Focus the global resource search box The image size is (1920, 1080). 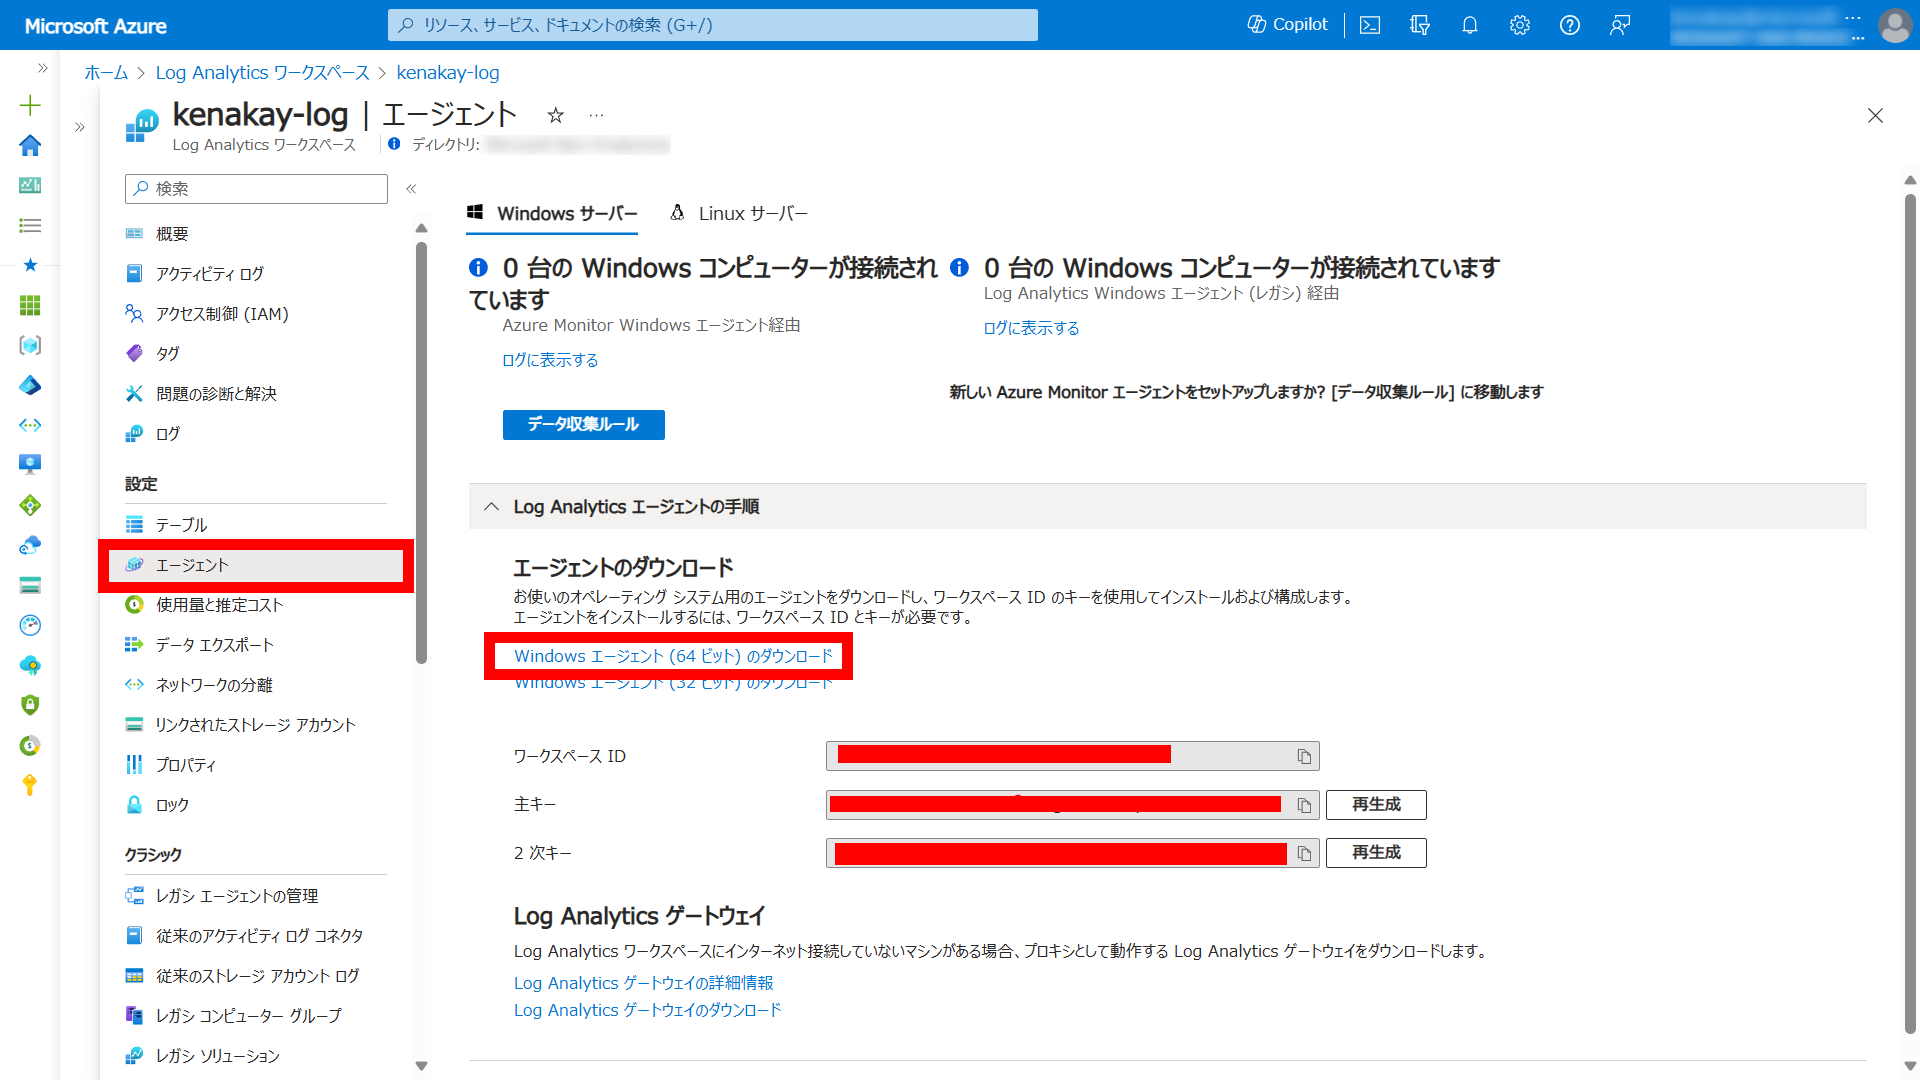click(x=712, y=25)
